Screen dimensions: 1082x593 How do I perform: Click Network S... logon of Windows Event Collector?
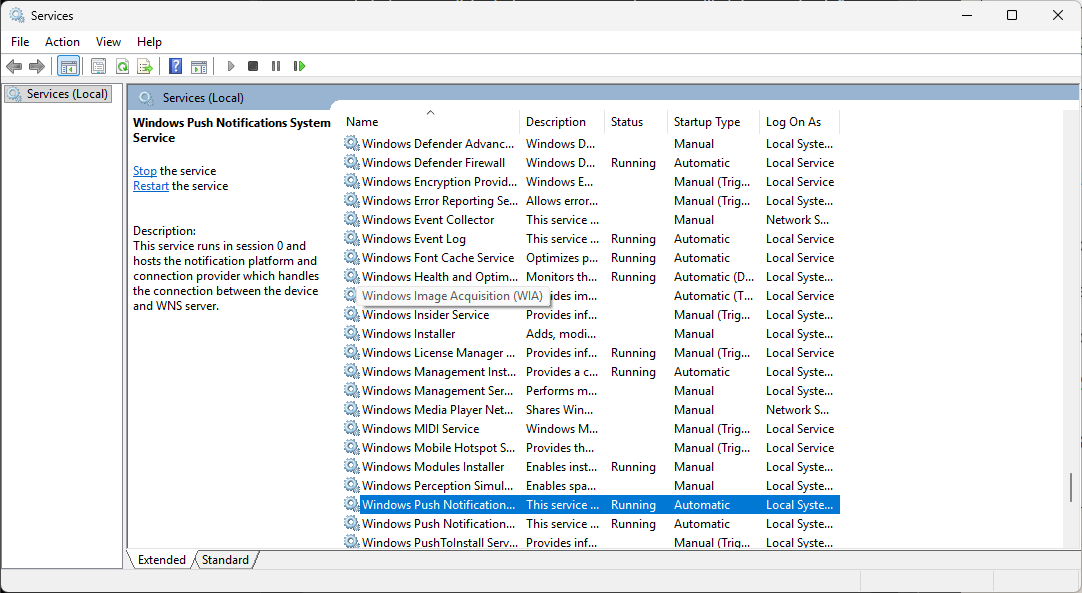[x=797, y=220]
